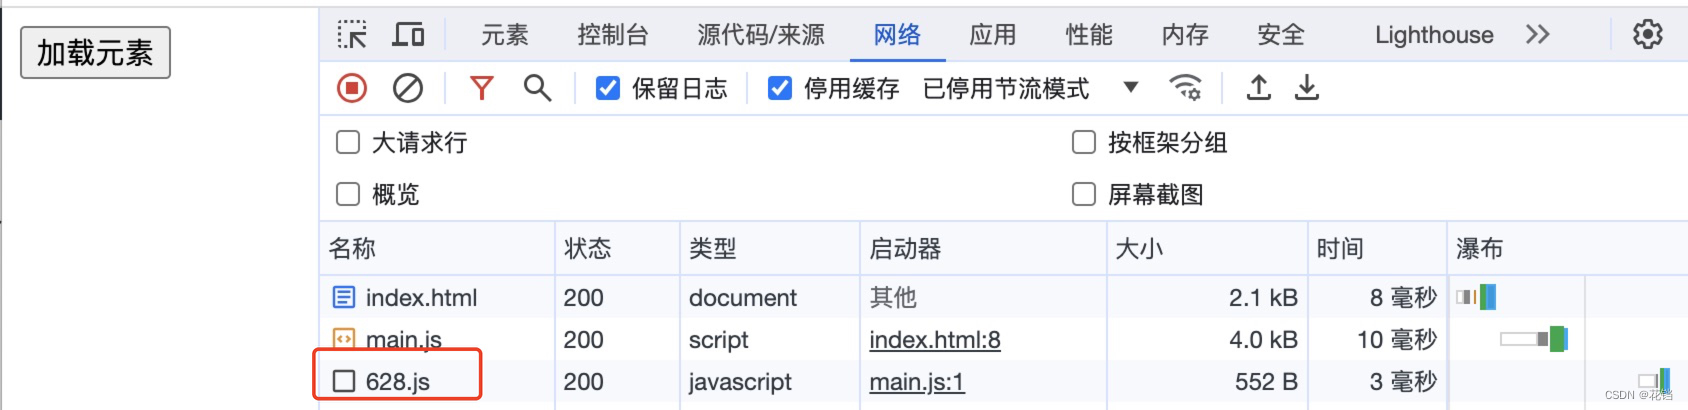Import HAR file with upload arrow
The width and height of the screenshot is (1688, 410).
(1259, 88)
